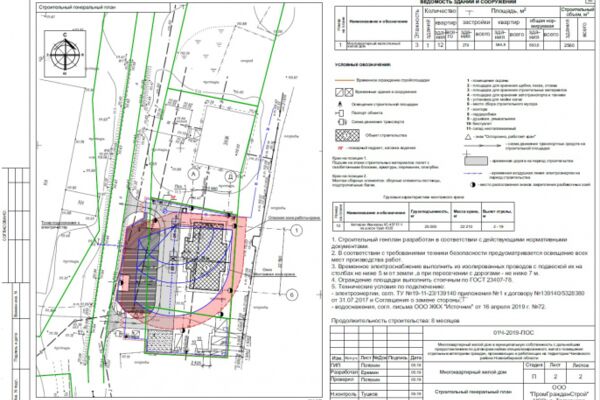Click 'Строительный генеральный план' inside the title block

473,392
